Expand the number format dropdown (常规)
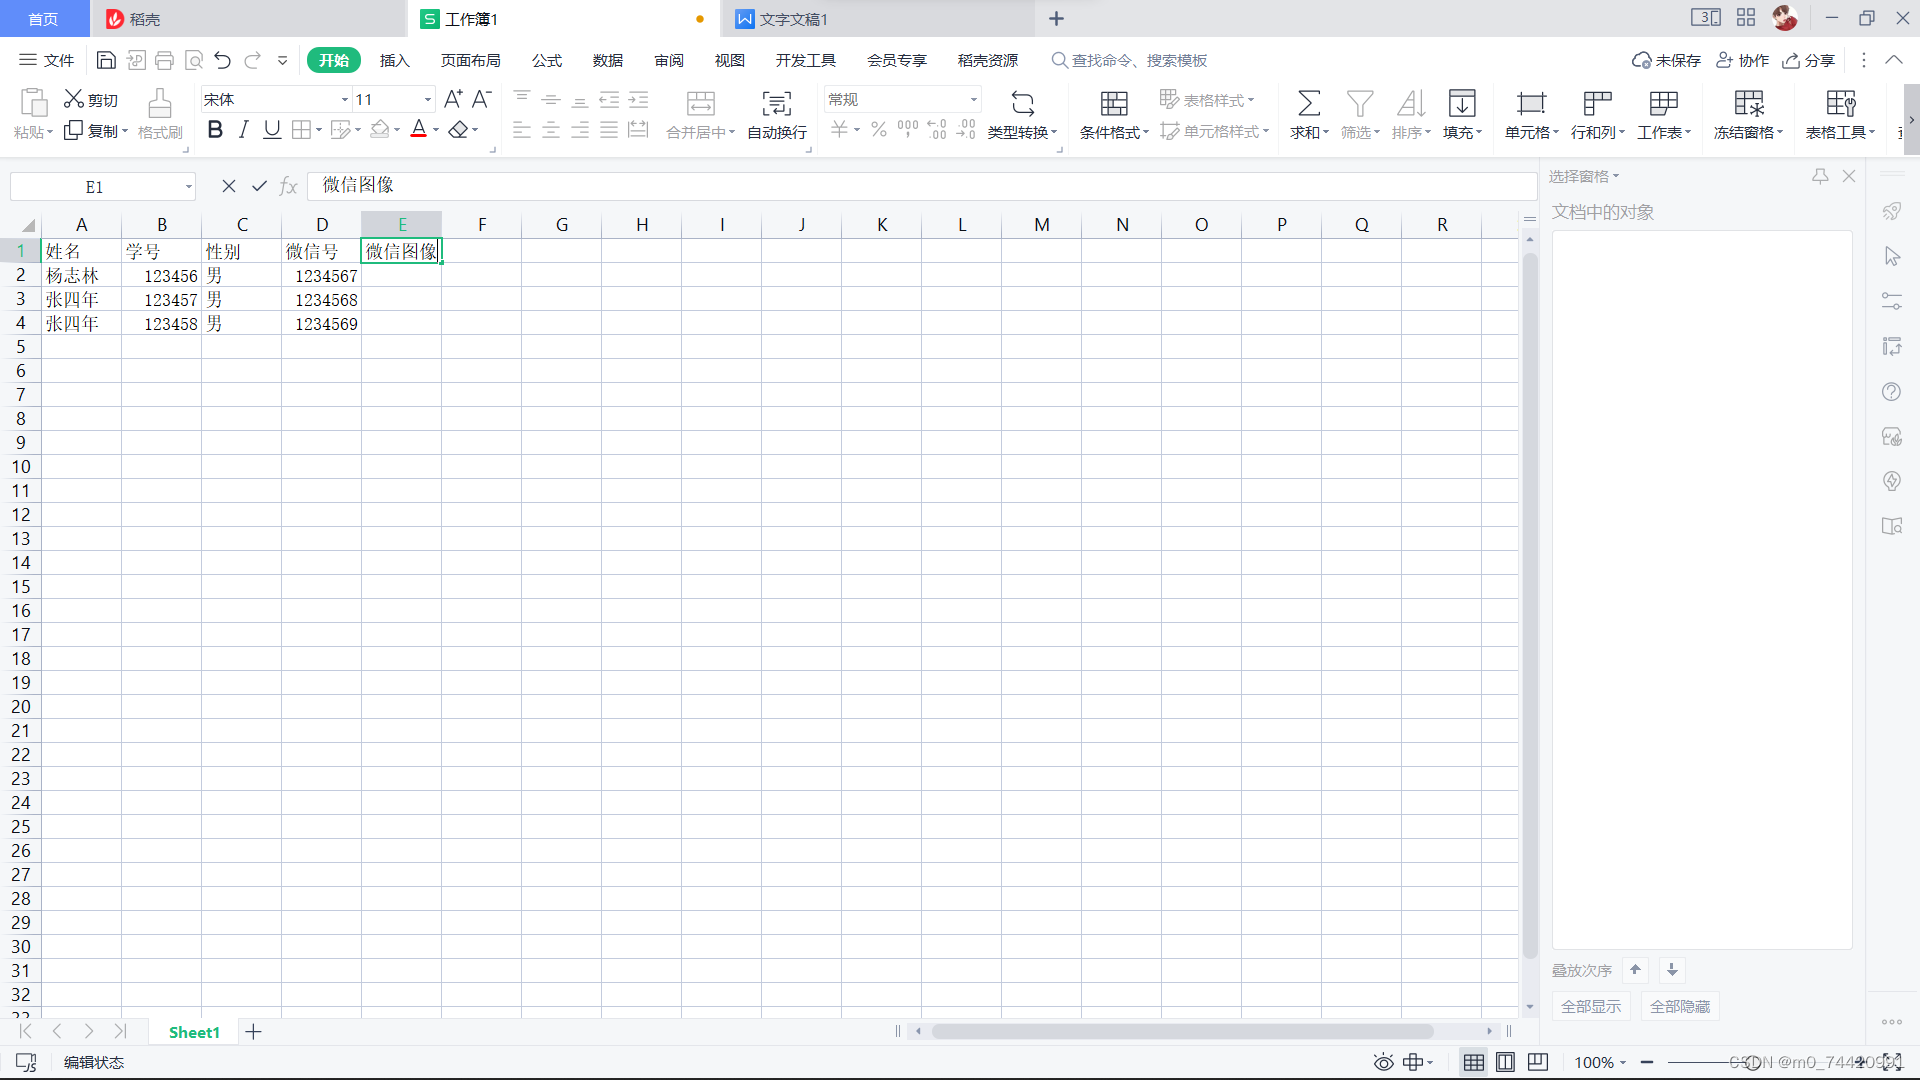The width and height of the screenshot is (1920, 1080). 973,99
